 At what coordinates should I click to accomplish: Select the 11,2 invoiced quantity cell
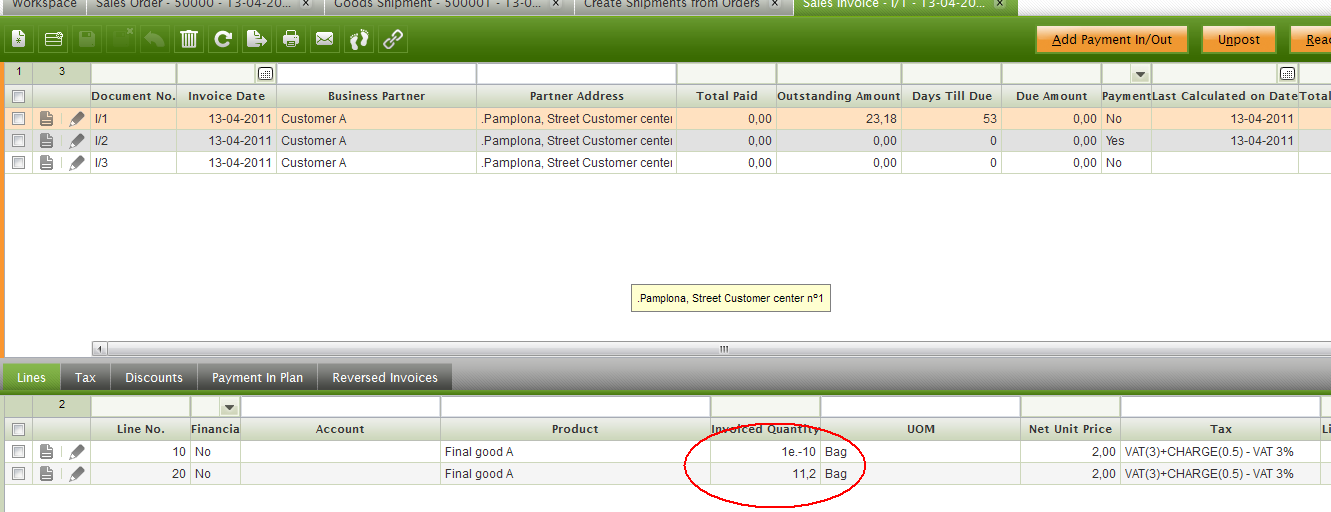[765, 474]
